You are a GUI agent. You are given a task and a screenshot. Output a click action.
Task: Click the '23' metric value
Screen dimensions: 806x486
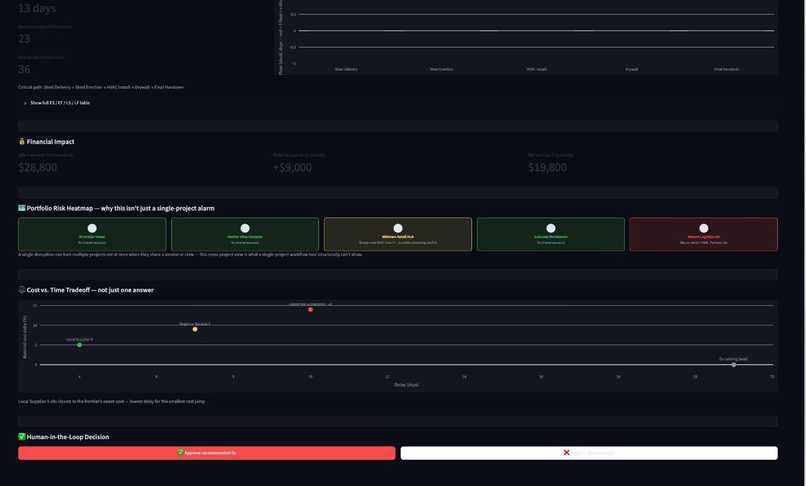click(24, 39)
